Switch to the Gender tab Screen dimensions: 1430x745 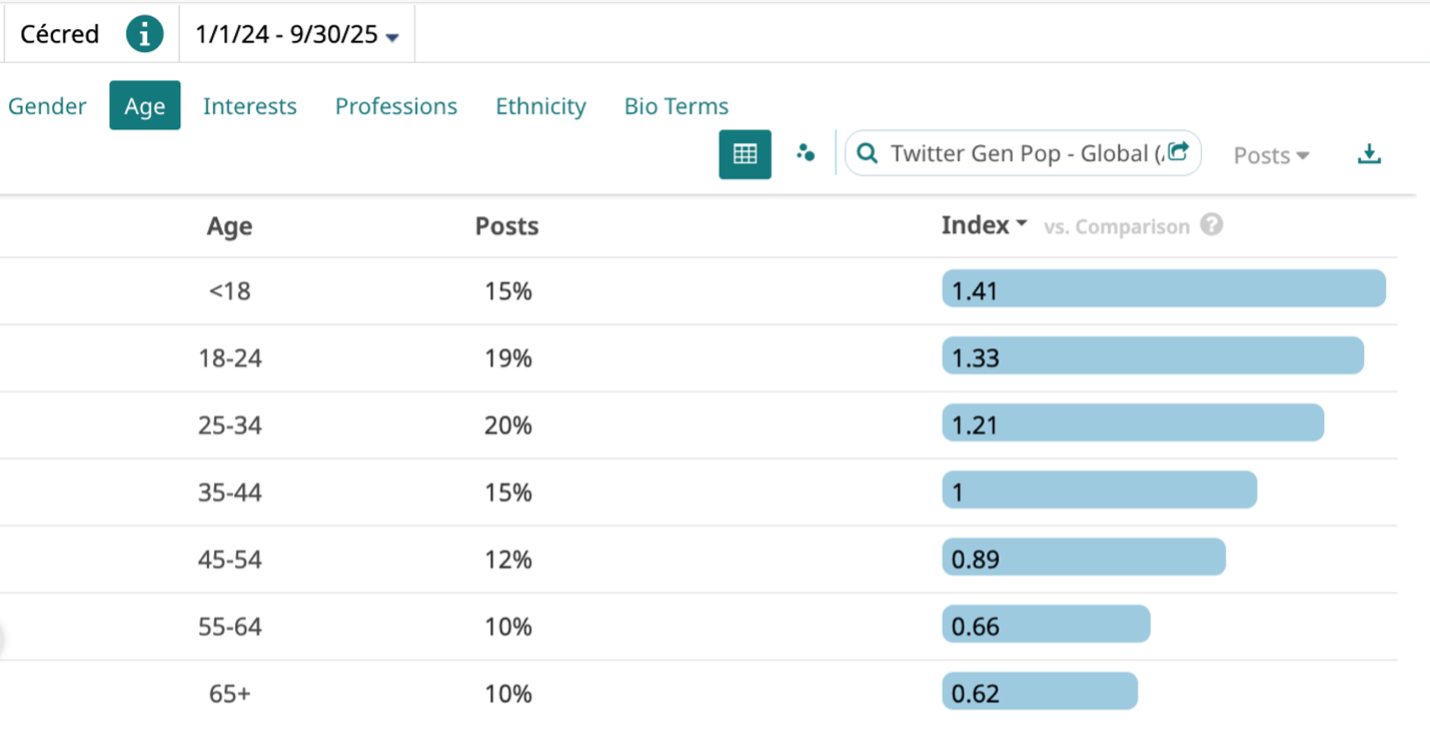click(47, 106)
